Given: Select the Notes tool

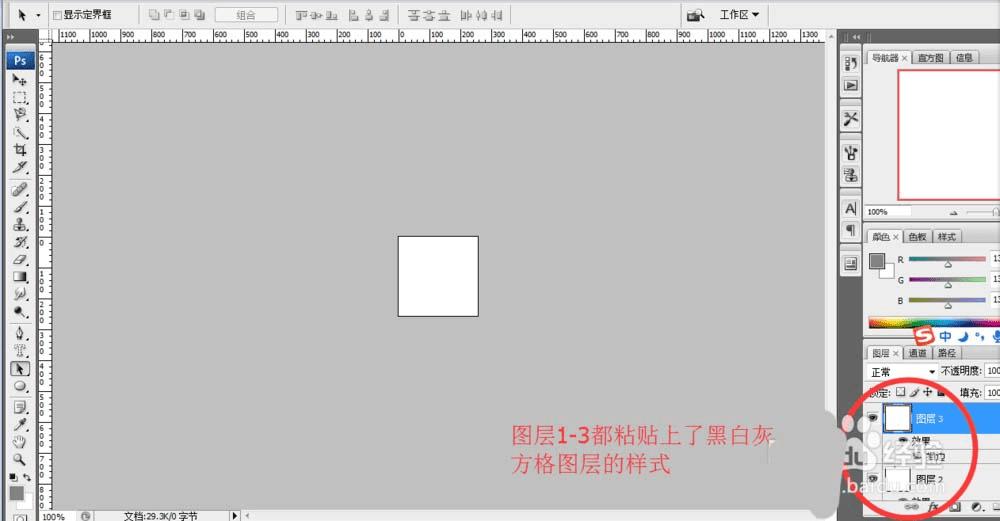Looking at the screenshot, I should click(20, 407).
